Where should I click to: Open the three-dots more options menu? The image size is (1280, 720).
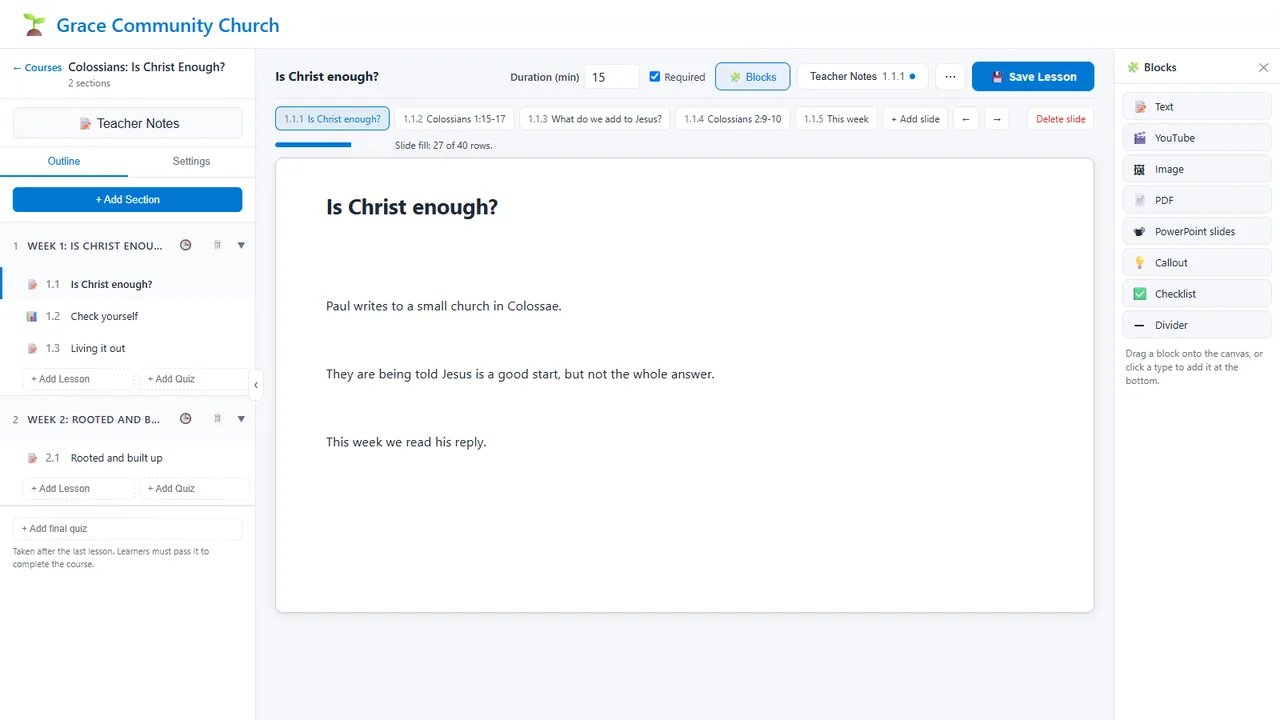point(950,77)
